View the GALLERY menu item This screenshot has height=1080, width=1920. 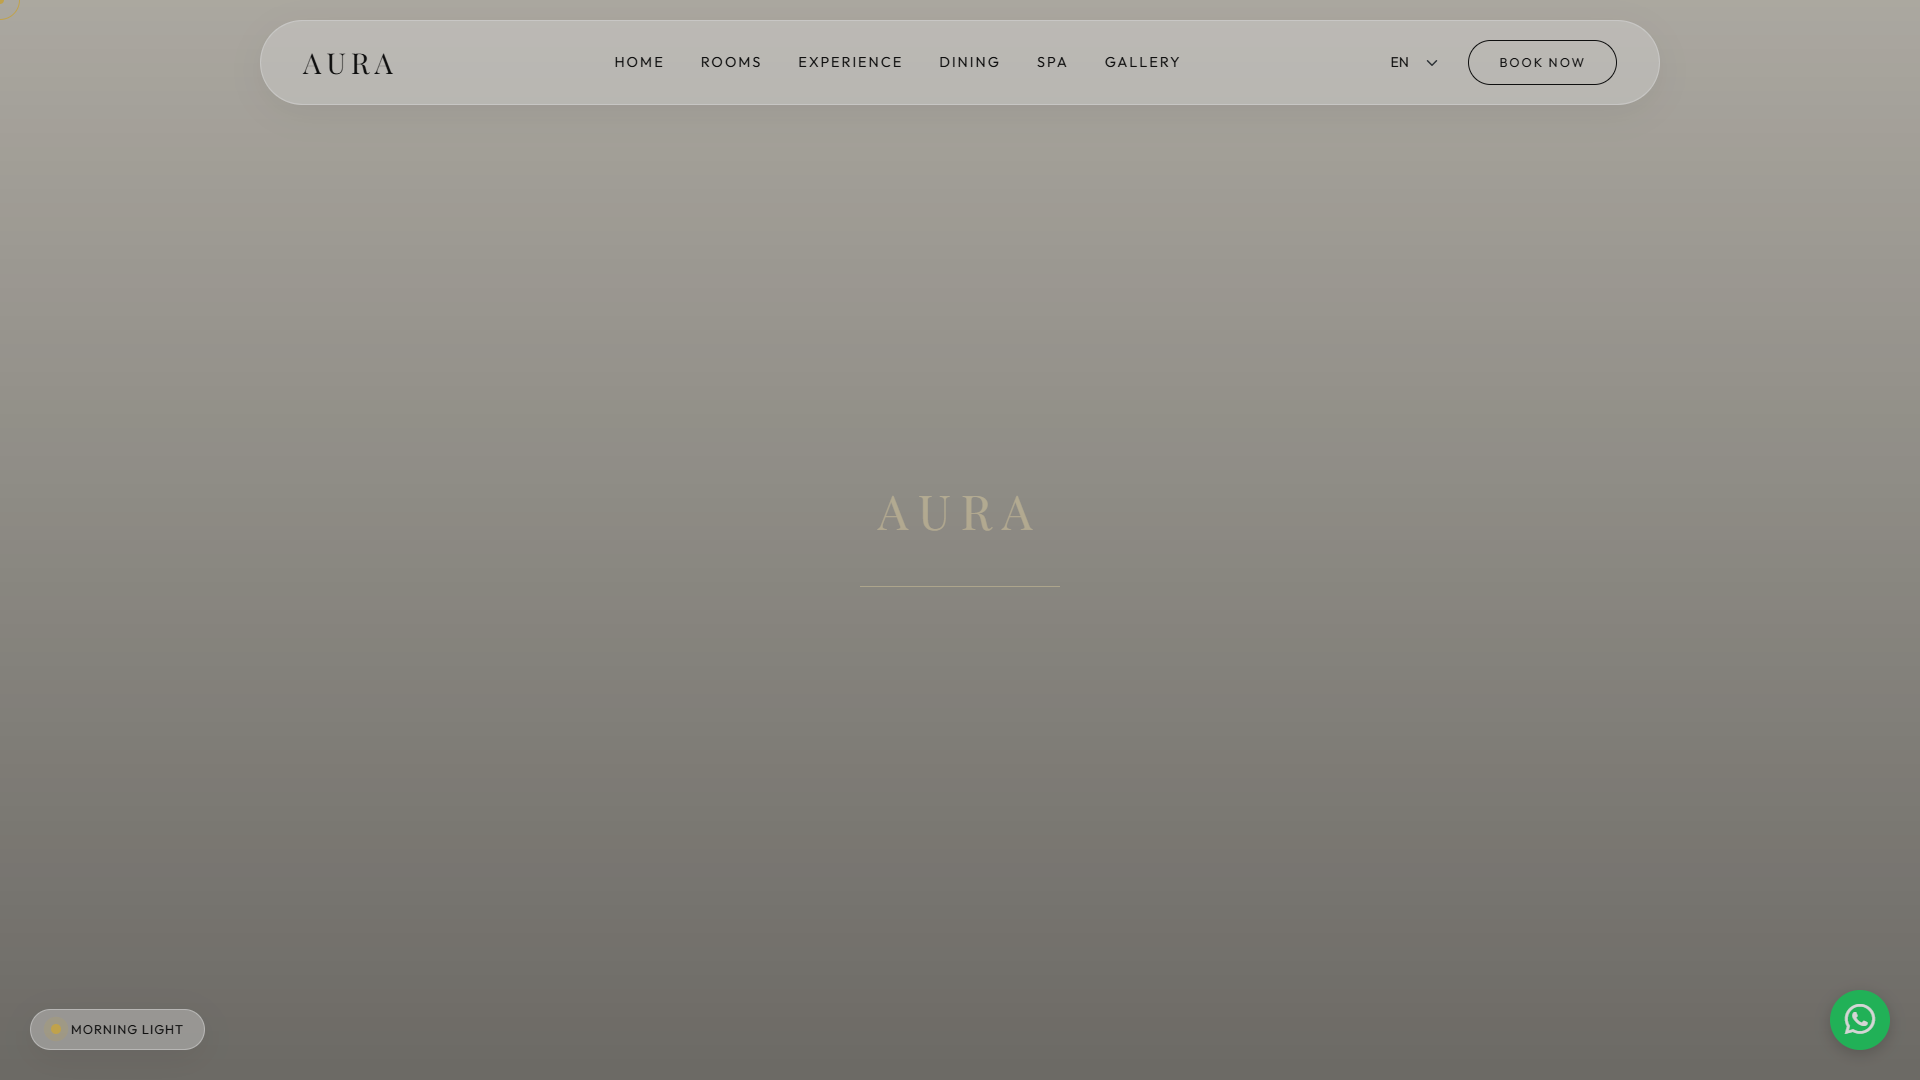pyautogui.click(x=1142, y=62)
